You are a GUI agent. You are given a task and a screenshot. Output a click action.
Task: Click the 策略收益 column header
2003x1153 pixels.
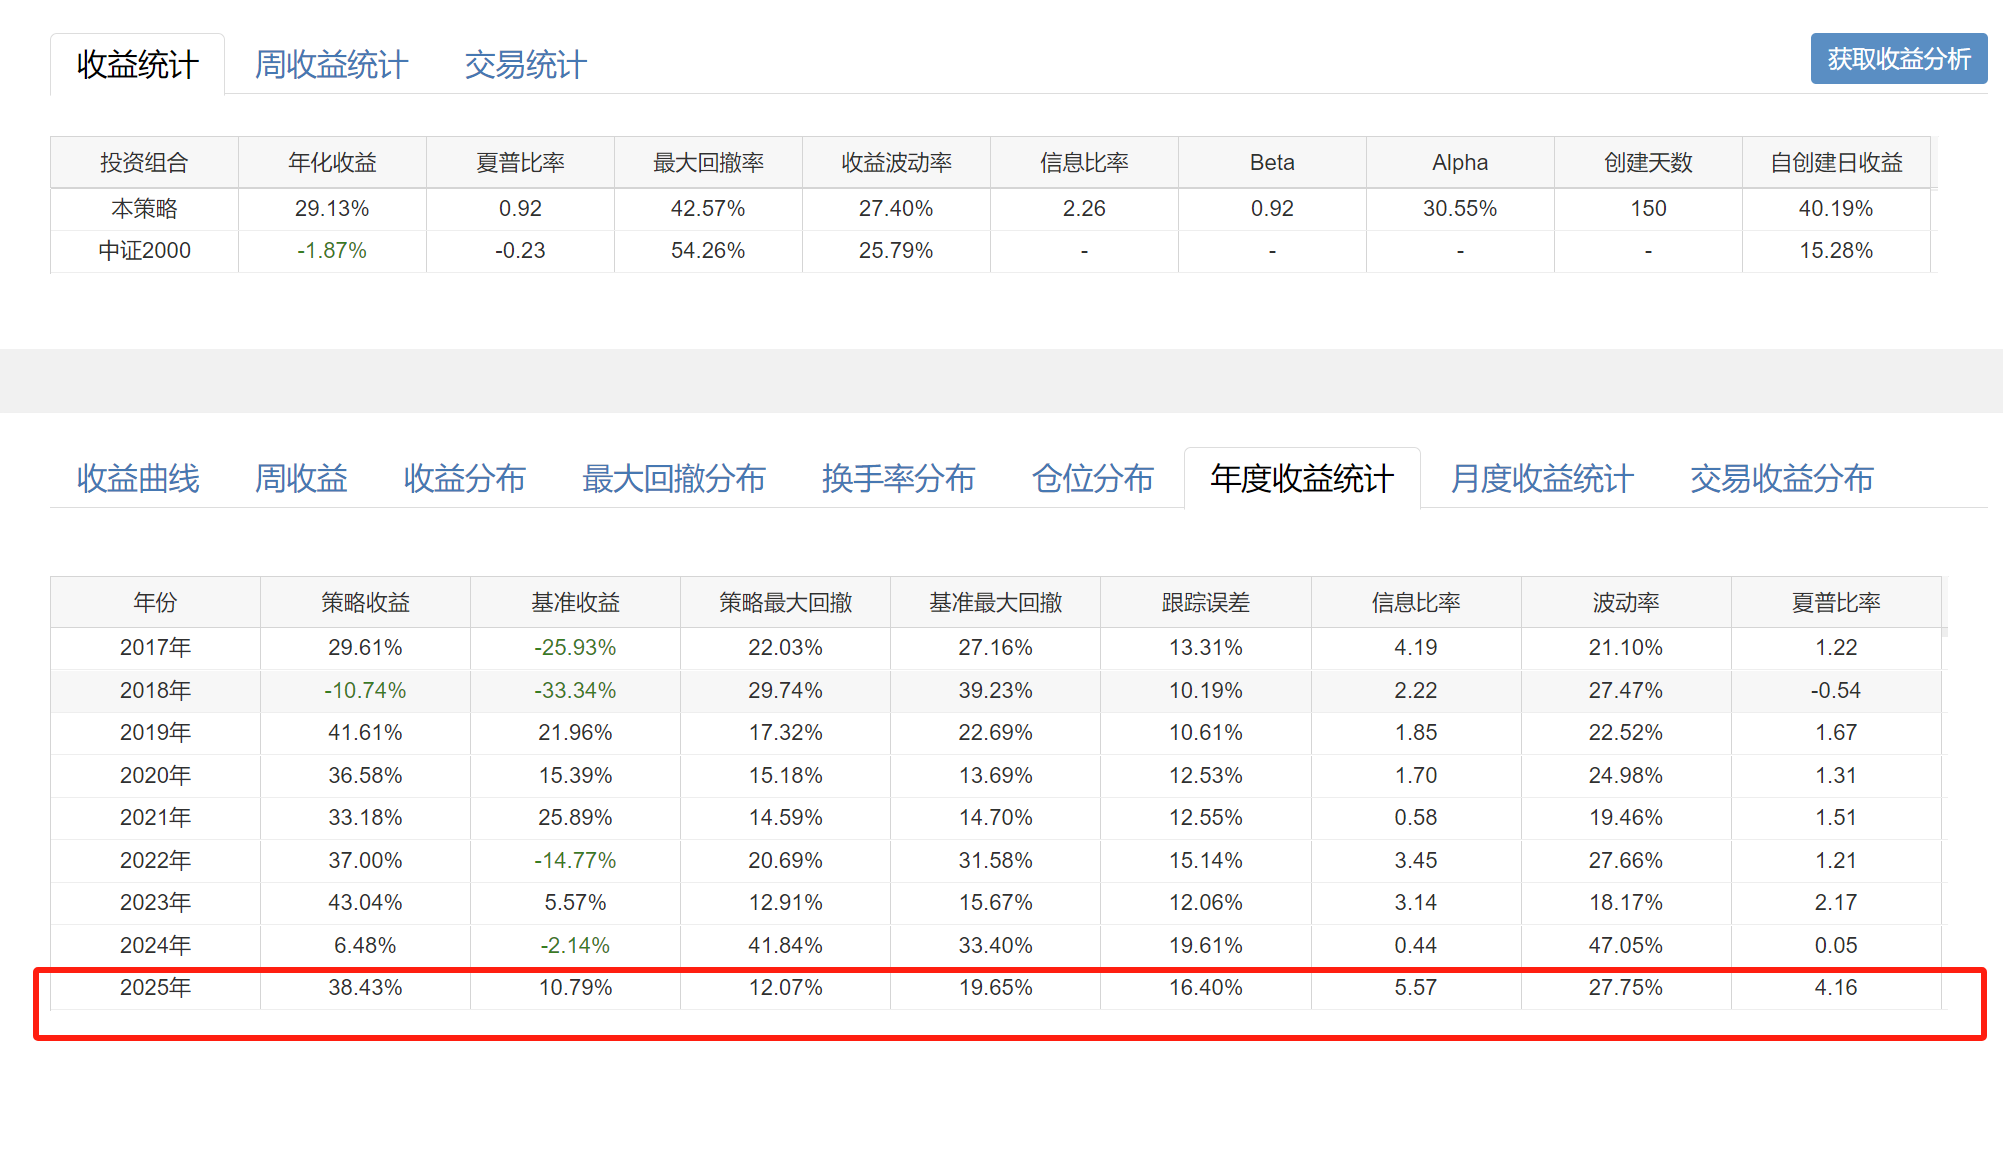click(x=365, y=603)
